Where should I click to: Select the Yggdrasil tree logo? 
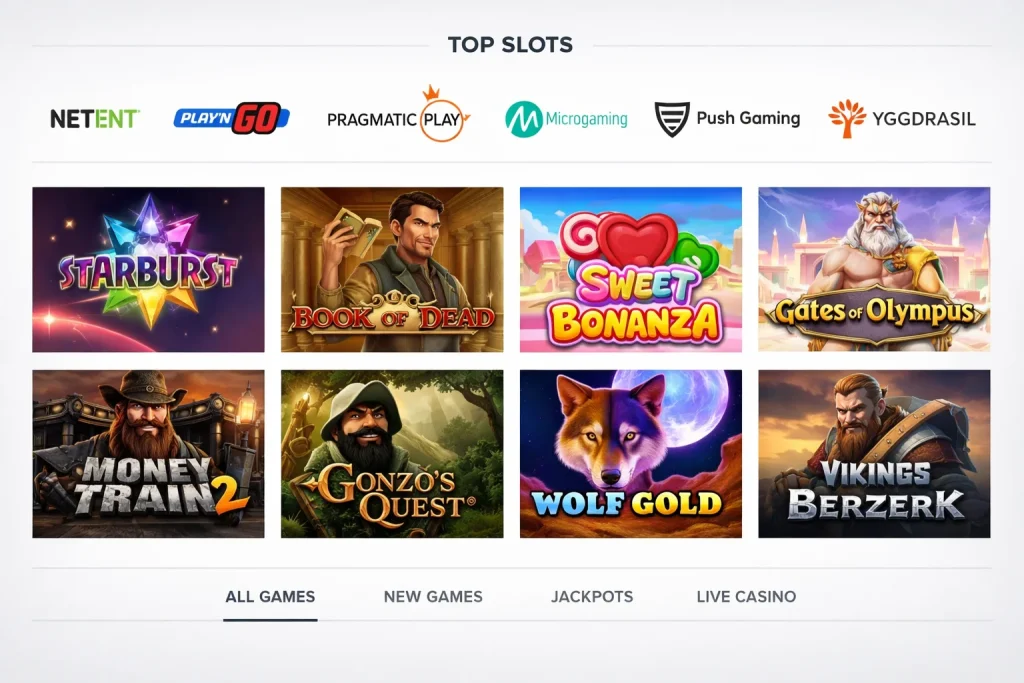(847, 119)
